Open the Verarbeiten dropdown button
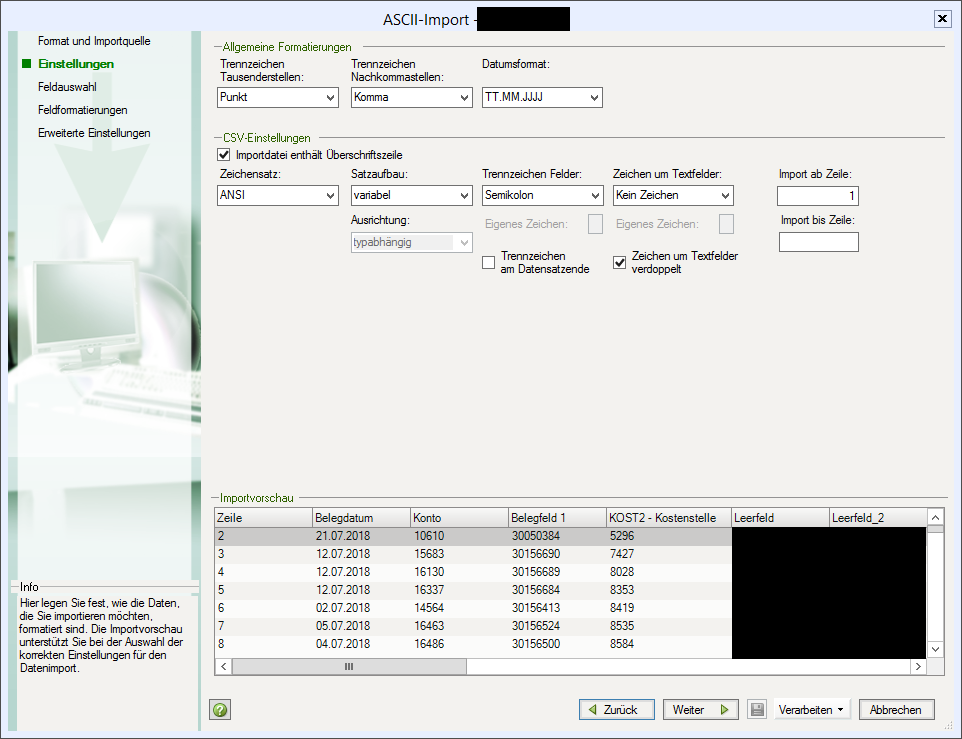The image size is (962, 739). (x=810, y=710)
